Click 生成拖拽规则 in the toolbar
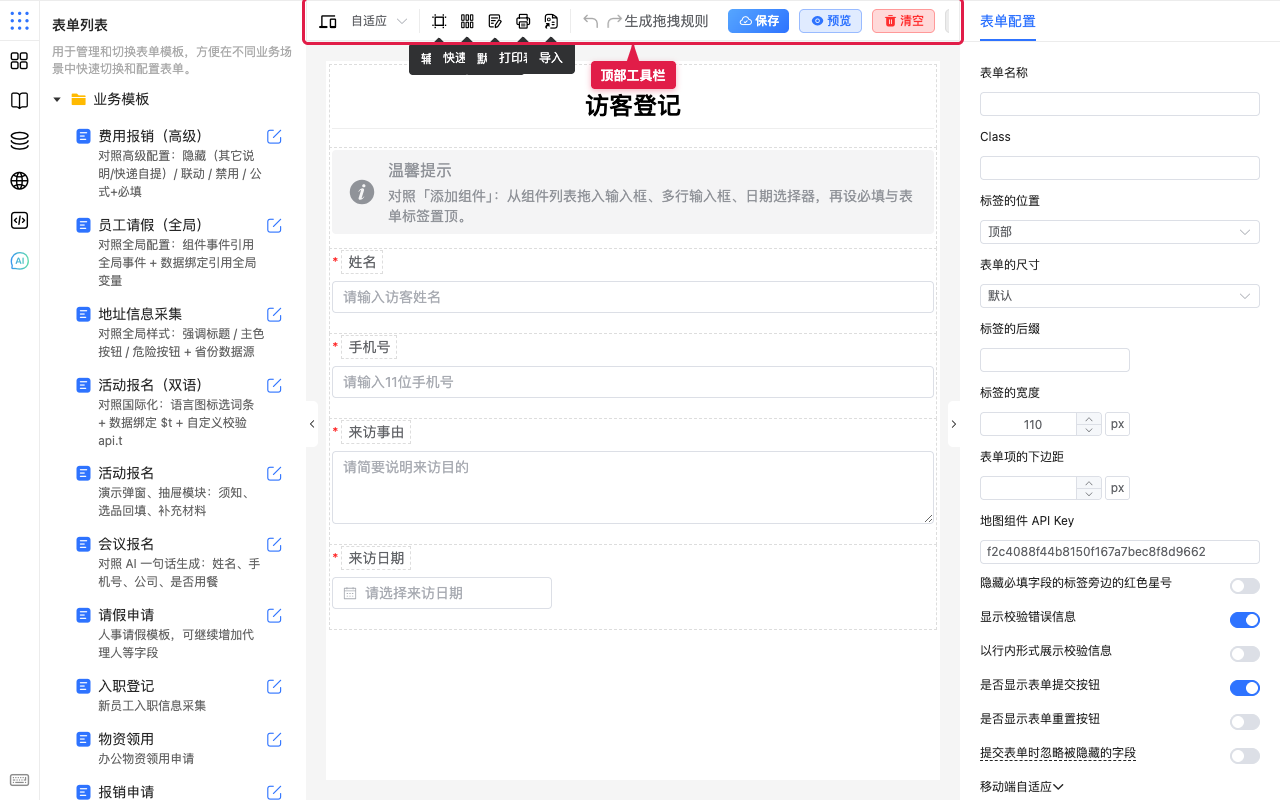Viewport: 1280px width, 800px height. [x=666, y=21]
